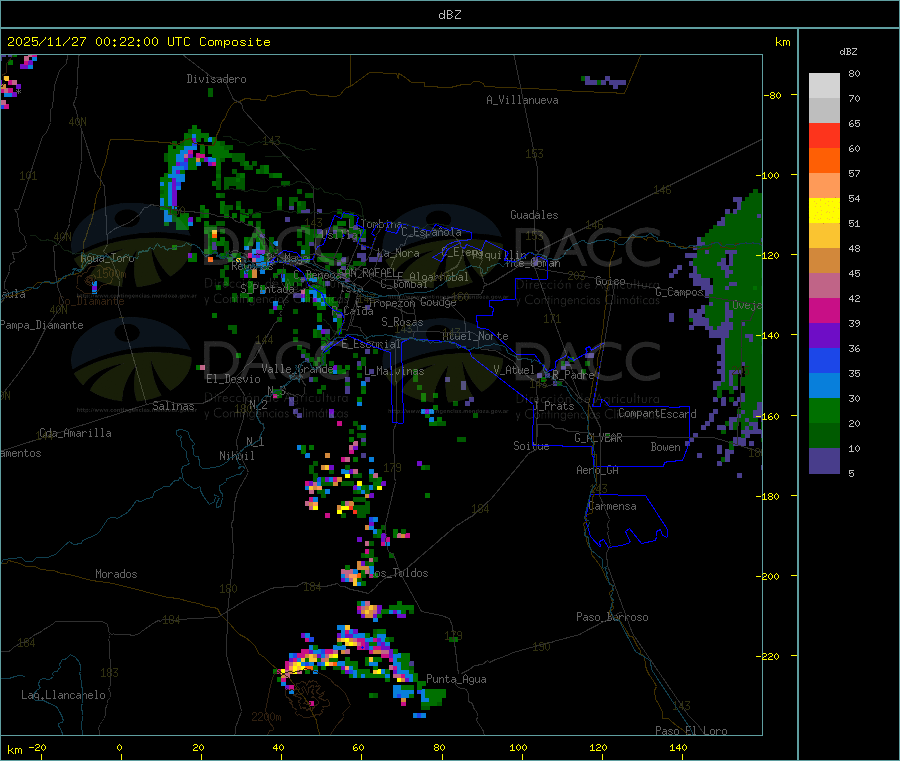900x761 pixels.
Task: Select the Nihuil location label
Action: (x=237, y=456)
